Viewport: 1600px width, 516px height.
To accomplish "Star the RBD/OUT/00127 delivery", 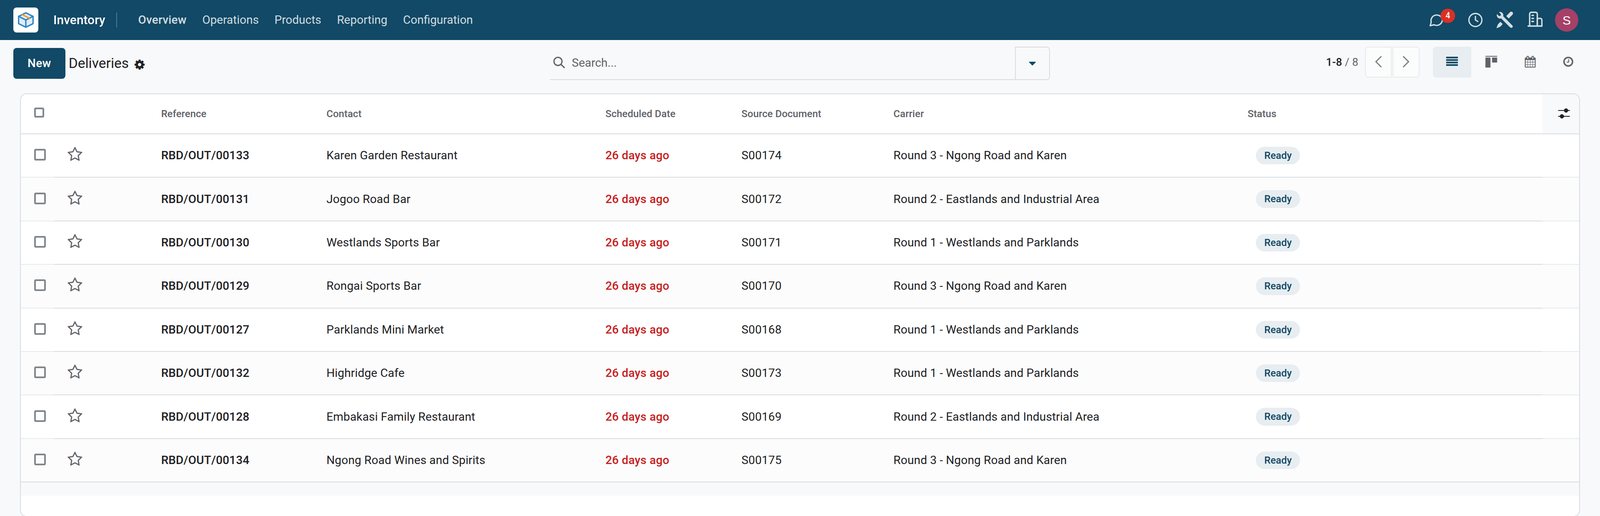I will coord(75,329).
